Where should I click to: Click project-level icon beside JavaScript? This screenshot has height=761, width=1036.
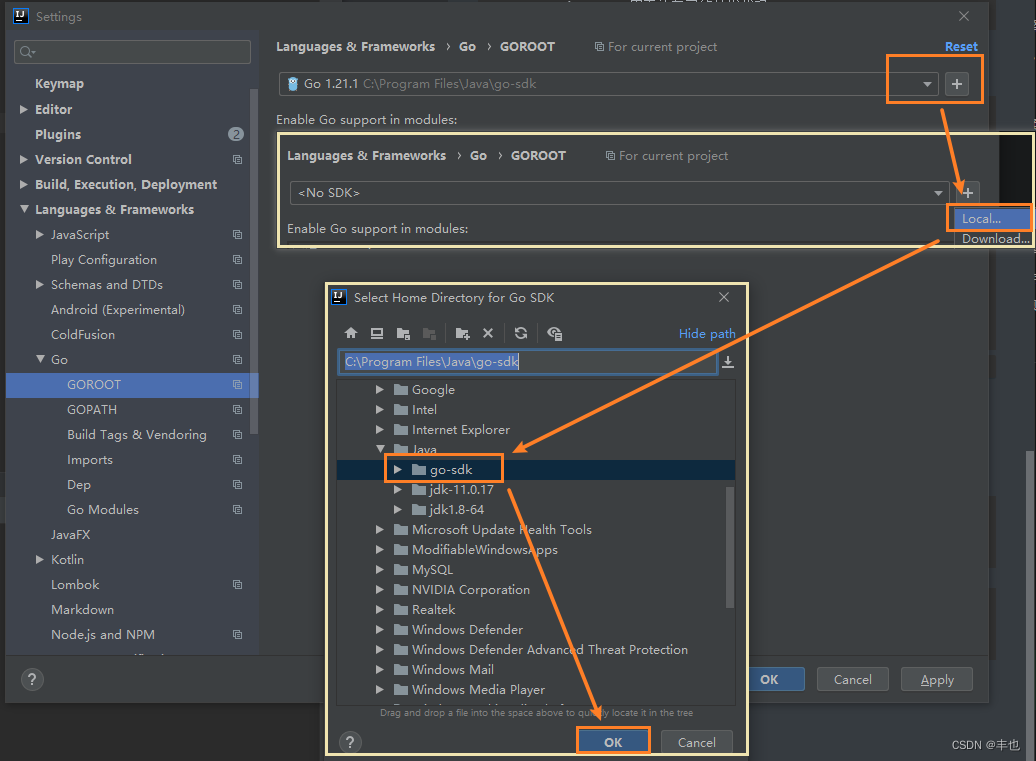click(x=237, y=235)
